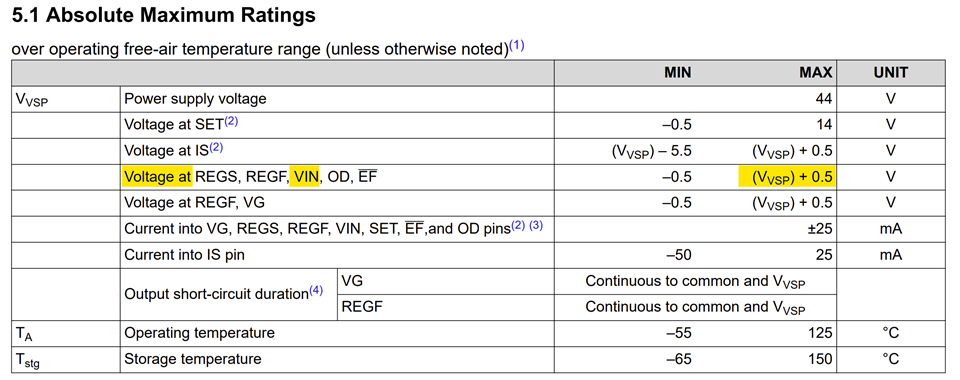Click footnote (2) beside Voltage at IS
Viewport: 960px width, 380px height.
(x=217, y=147)
